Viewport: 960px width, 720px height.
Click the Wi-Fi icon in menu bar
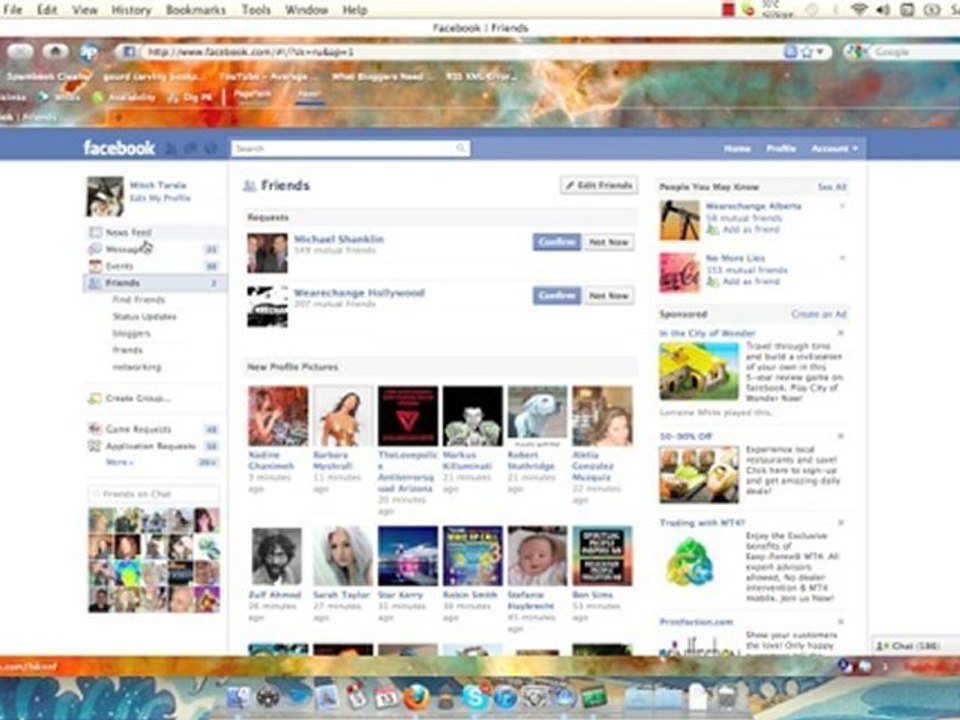coord(859,9)
